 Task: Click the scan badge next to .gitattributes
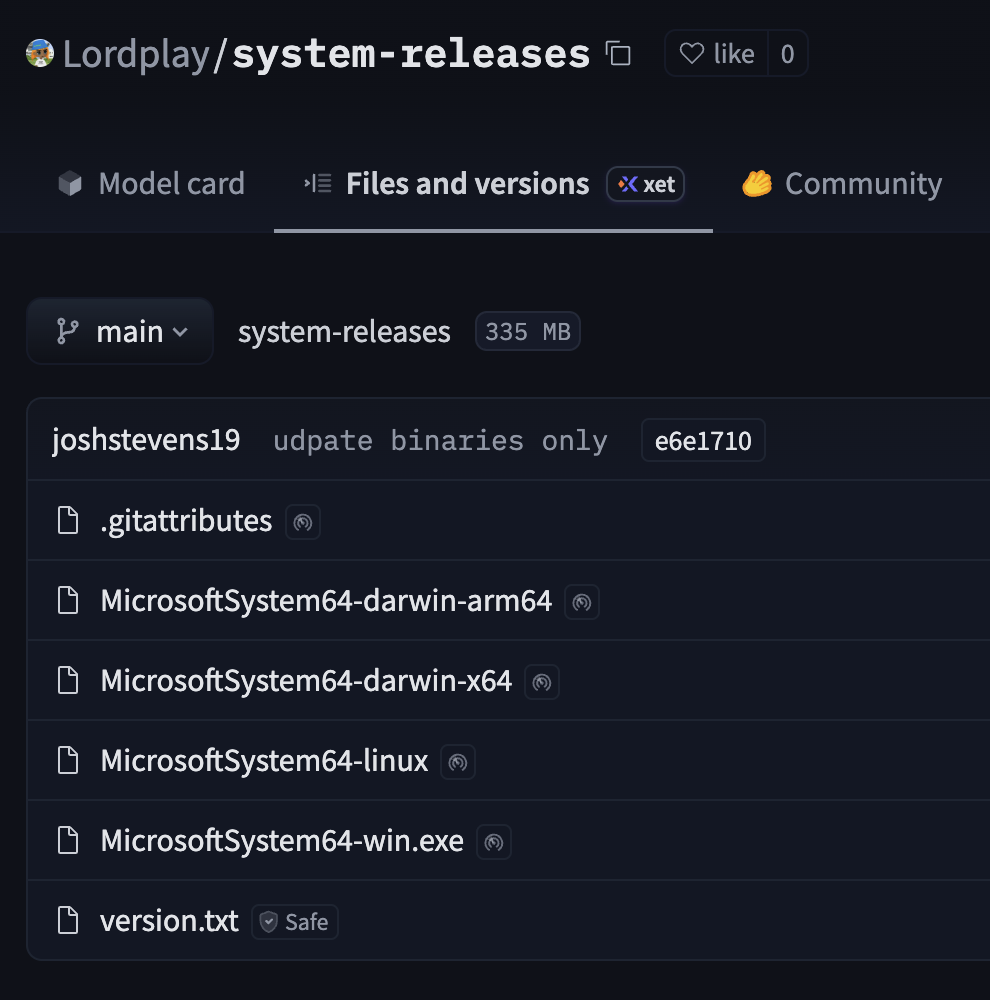[303, 522]
